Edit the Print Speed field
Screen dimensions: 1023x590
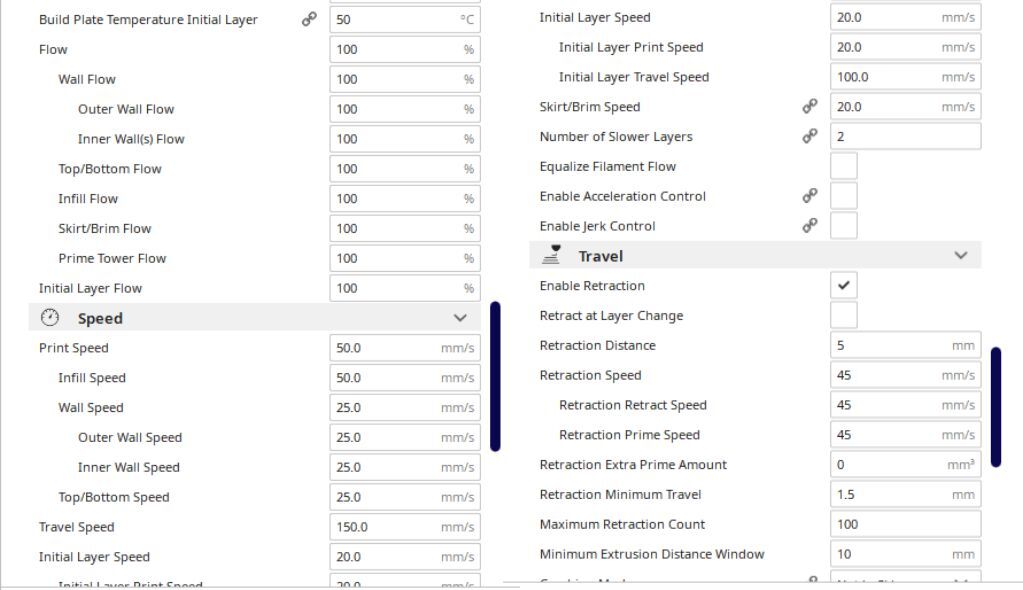tap(405, 348)
